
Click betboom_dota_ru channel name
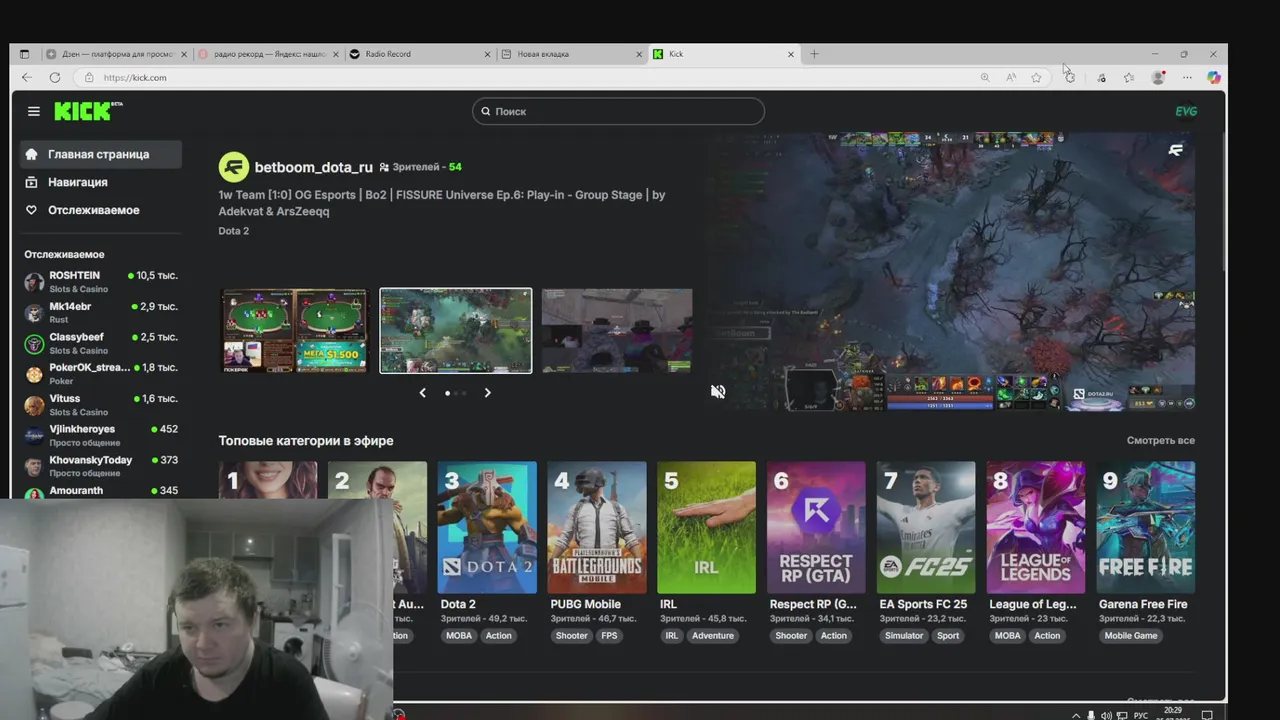[x=313, y=167]
